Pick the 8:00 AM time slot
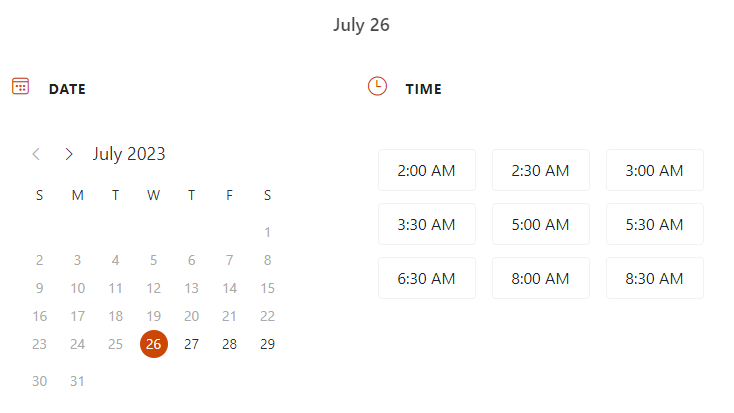The width and height of the screenshot is (734, 413). [541, 278]
